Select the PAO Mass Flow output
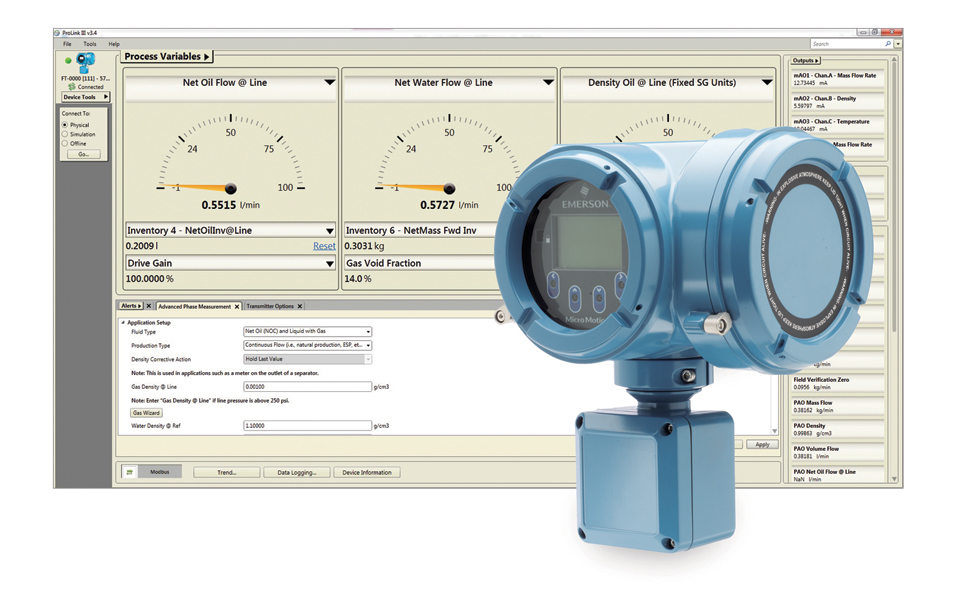 pos(836,406)
